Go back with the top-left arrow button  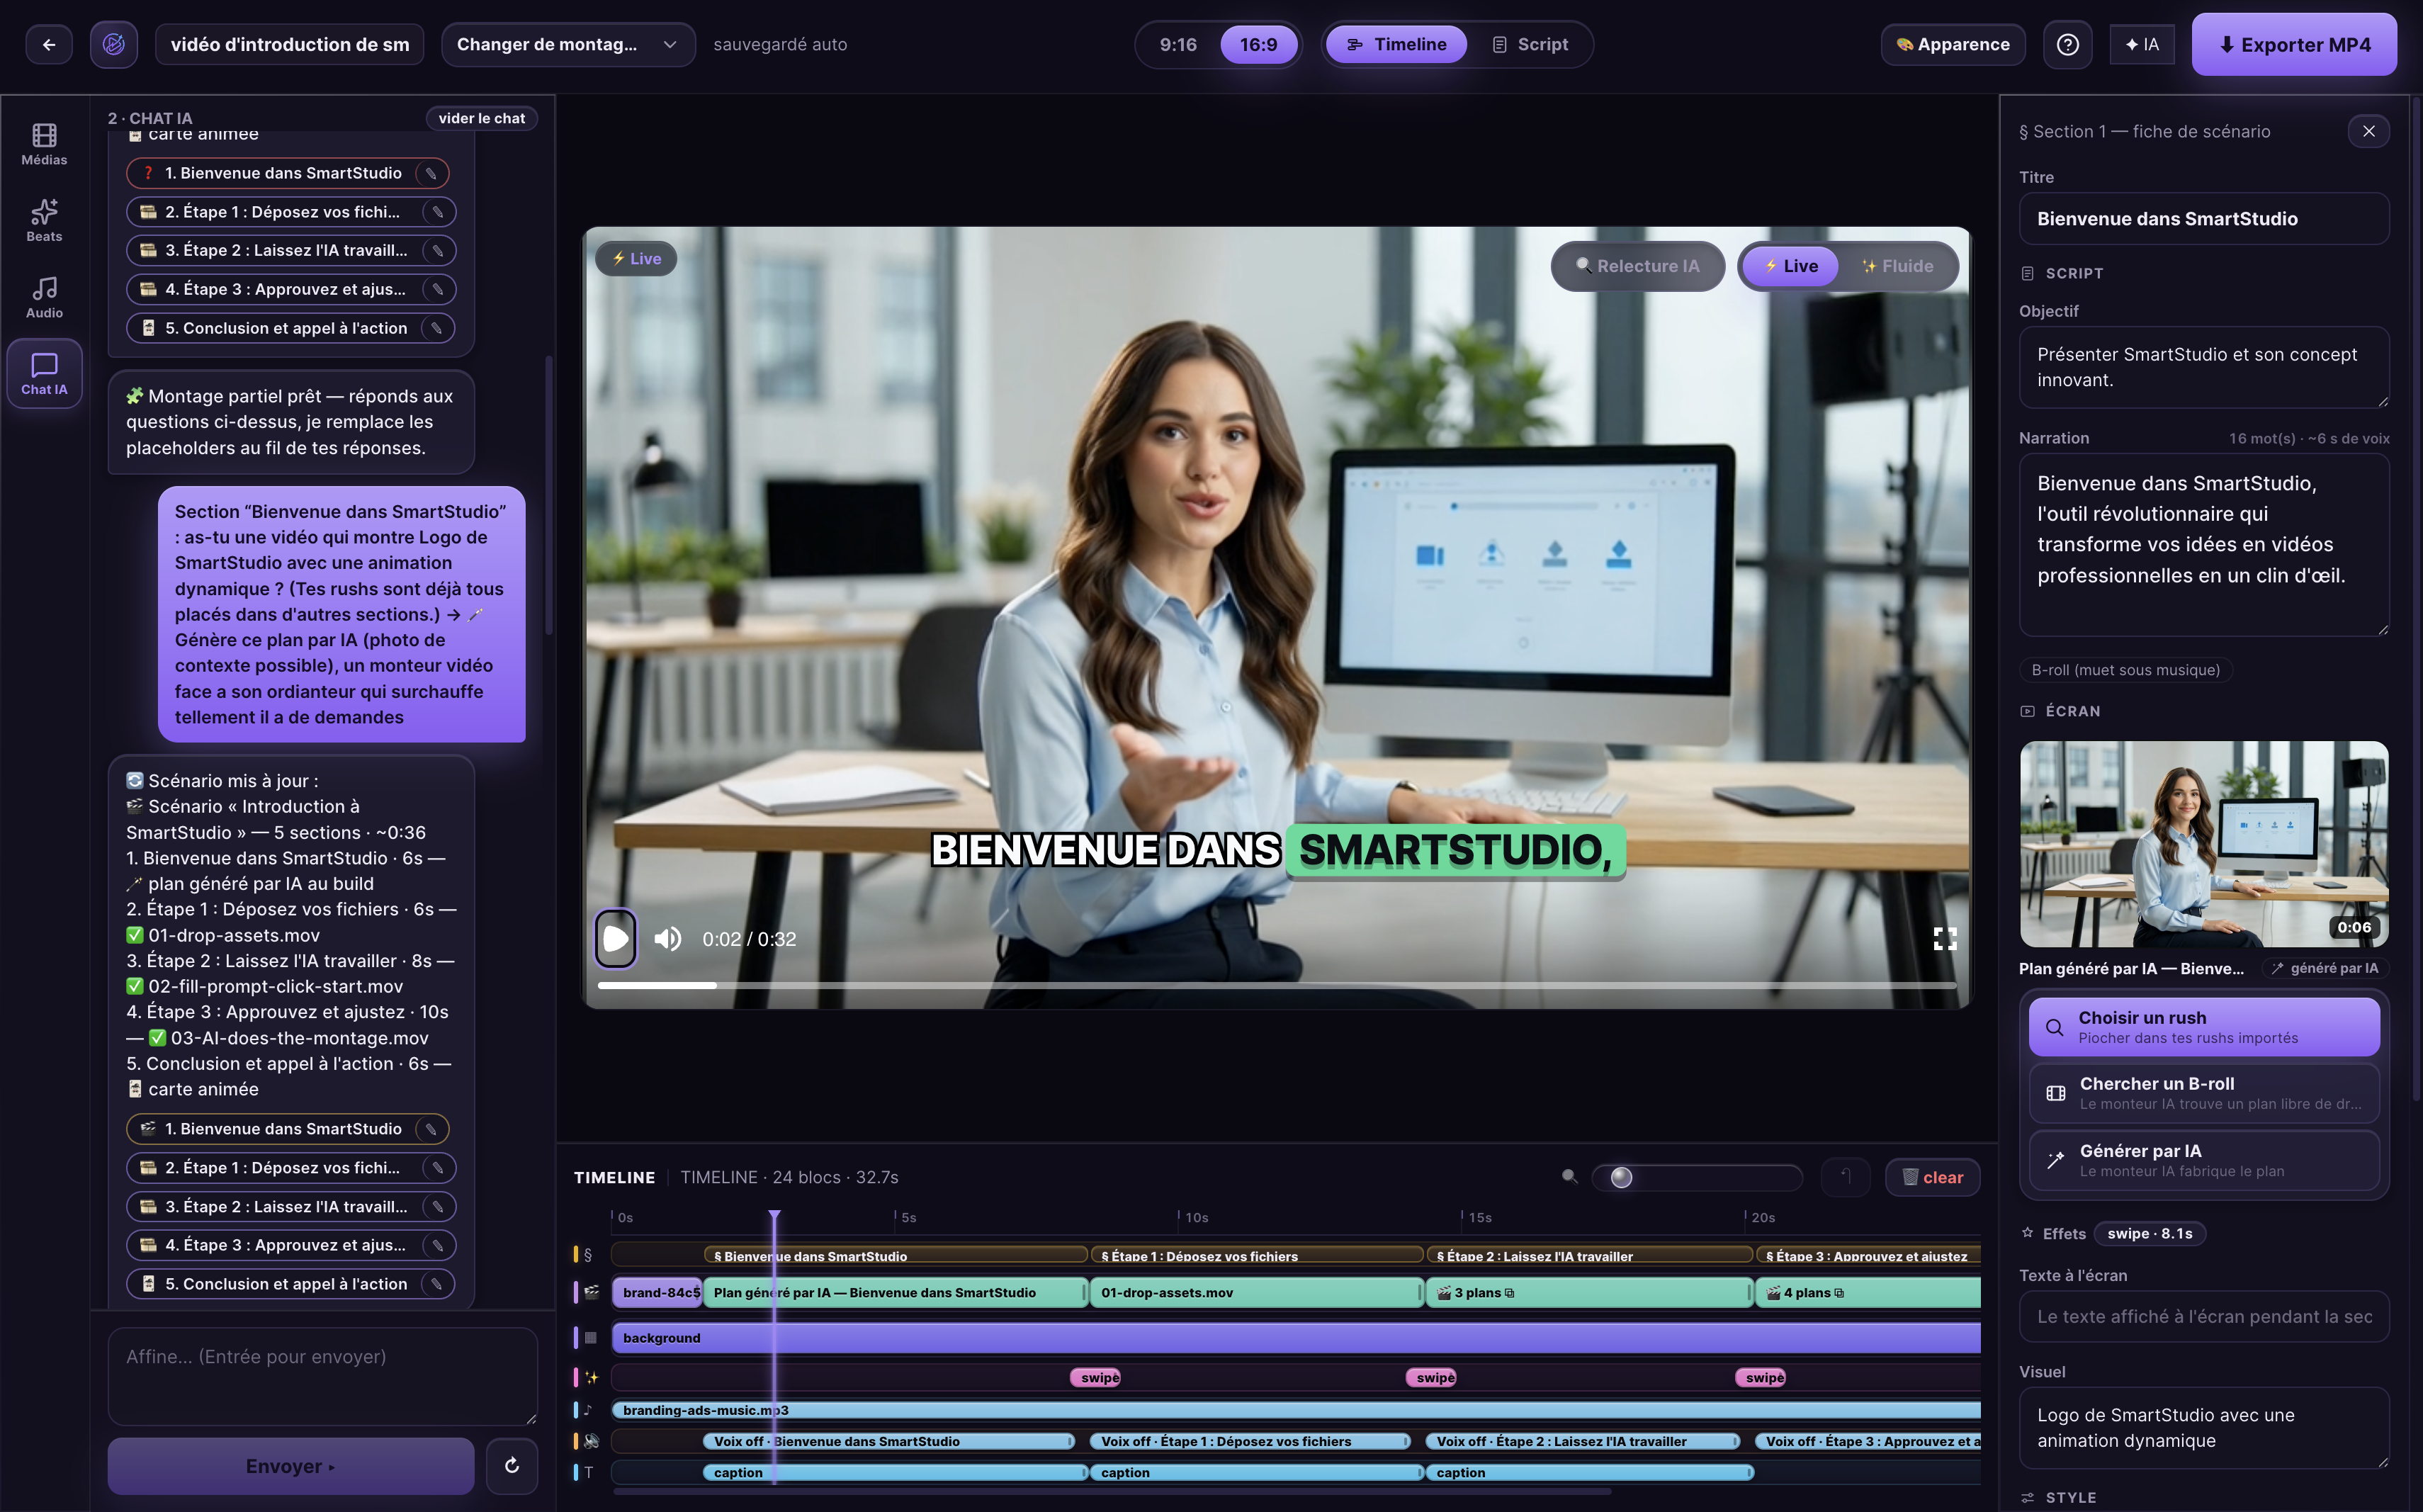[49, 44]
